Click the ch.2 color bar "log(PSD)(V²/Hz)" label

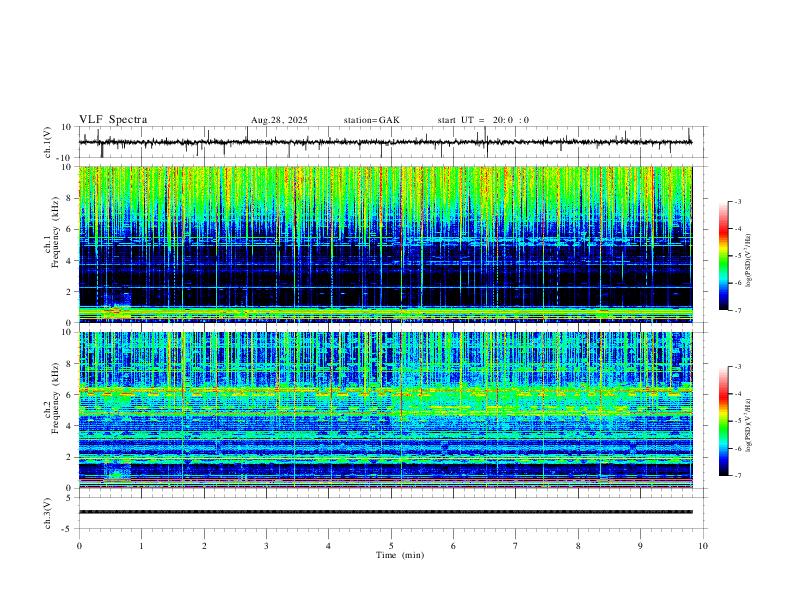[748, 426]
